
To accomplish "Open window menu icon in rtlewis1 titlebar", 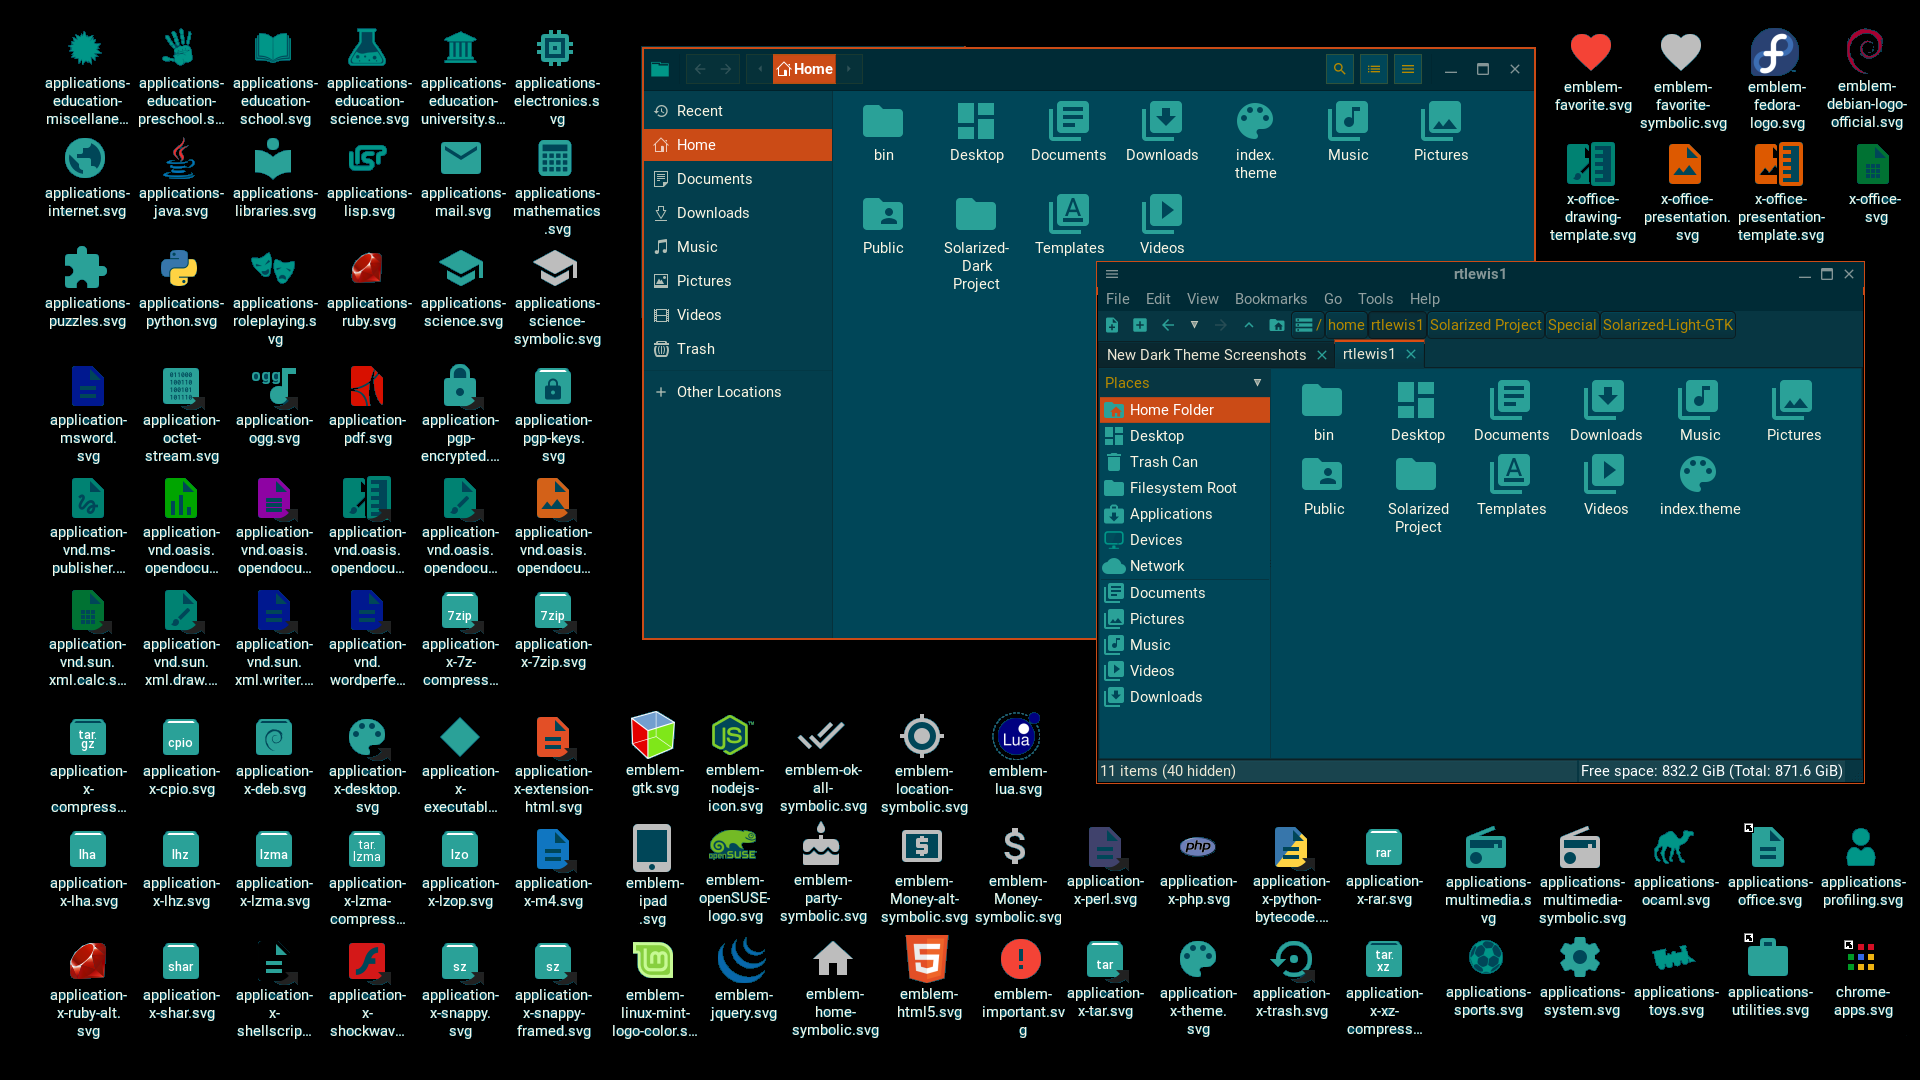I will point(1111,274).
